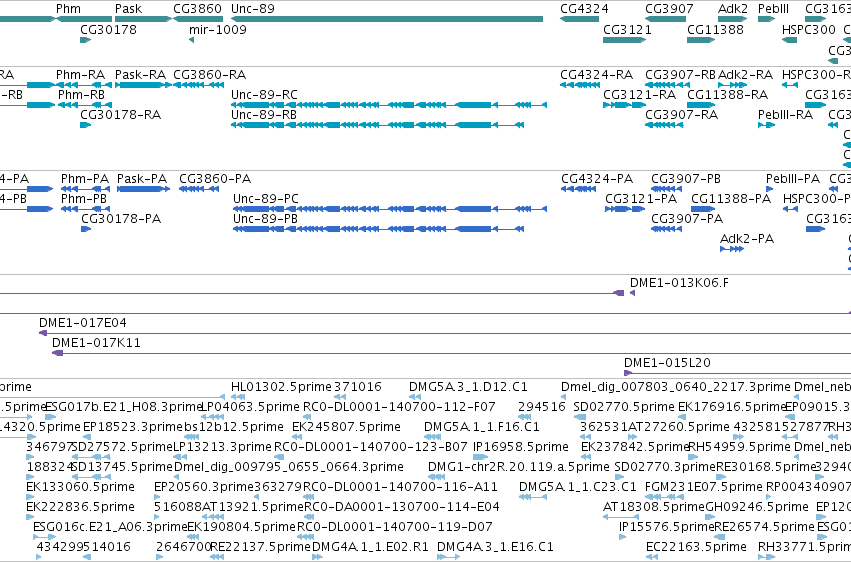Image resolution: width=851 pixels, height=562 pixels.
Task: Select the DME1-013K06.F clone label
Action: 679,283
